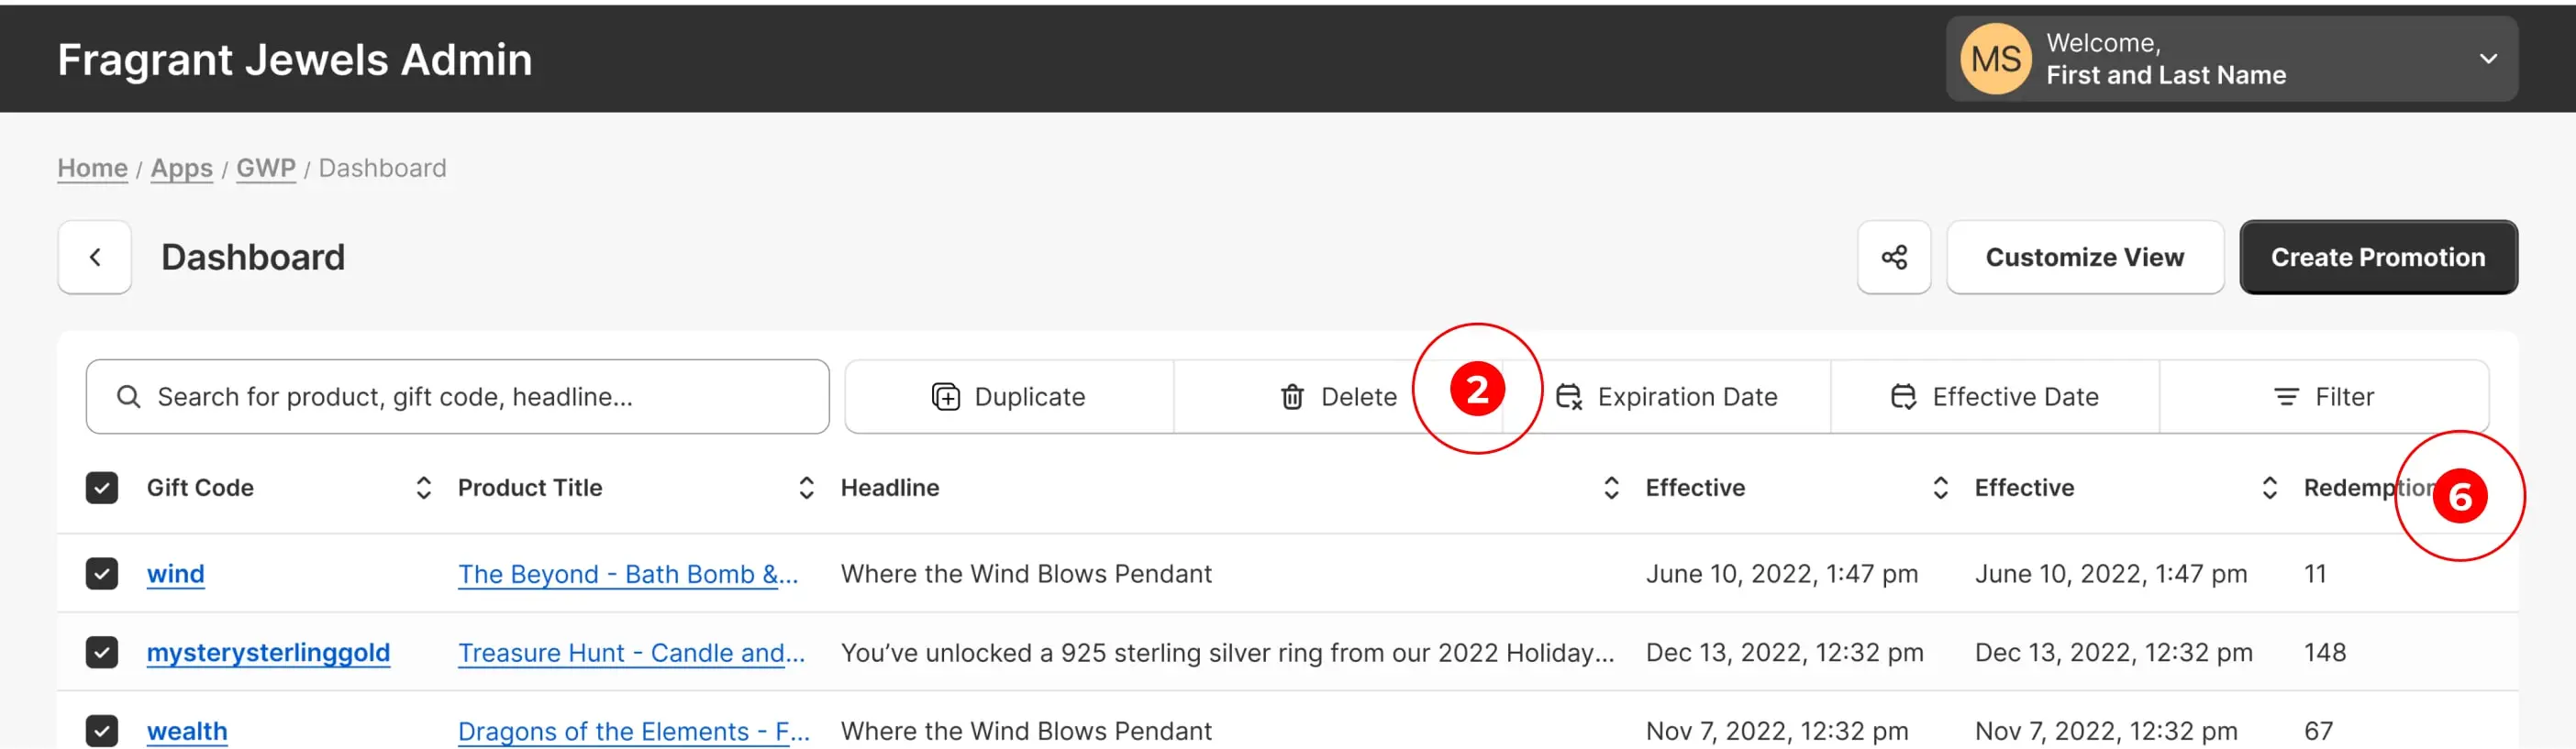Click the Effective Date button

pos(1995,397)
